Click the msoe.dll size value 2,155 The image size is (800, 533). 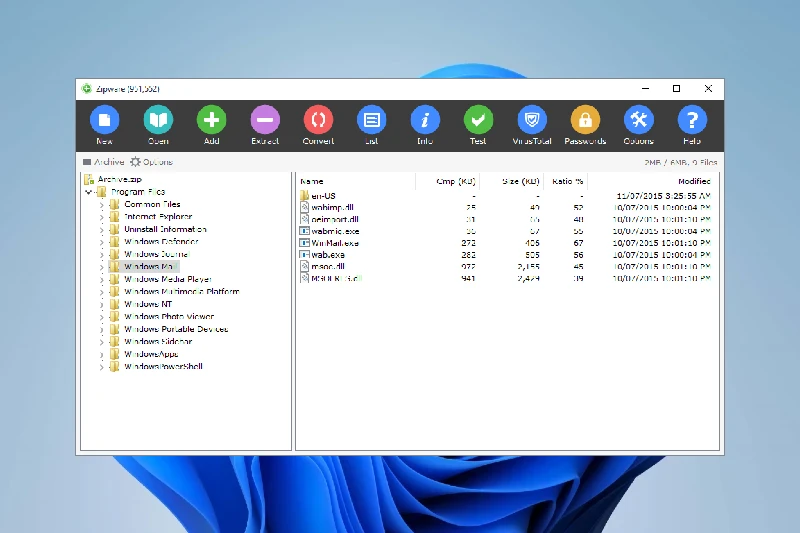pyautogui.click(x=527, y=267)
